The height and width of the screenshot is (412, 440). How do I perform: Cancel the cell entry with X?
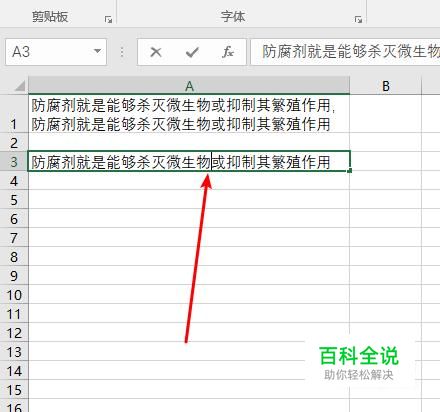(x=156, y=52)
